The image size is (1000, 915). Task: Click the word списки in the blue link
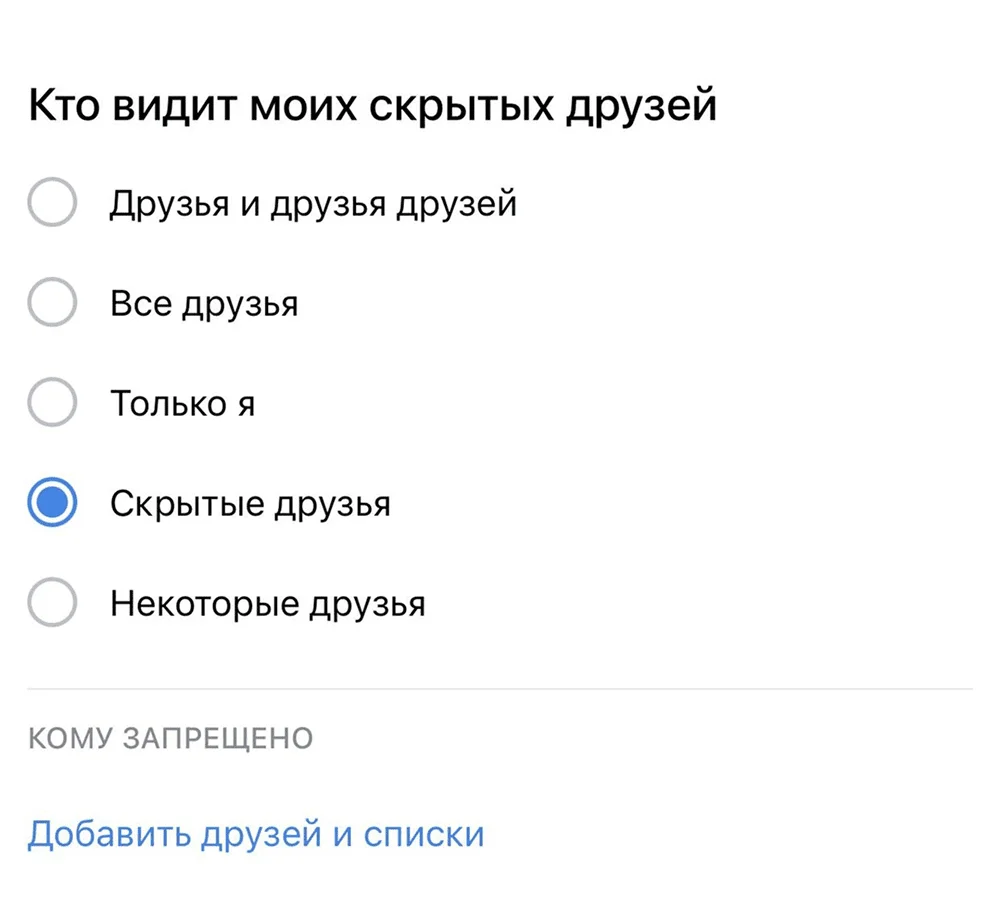(423, 834)
